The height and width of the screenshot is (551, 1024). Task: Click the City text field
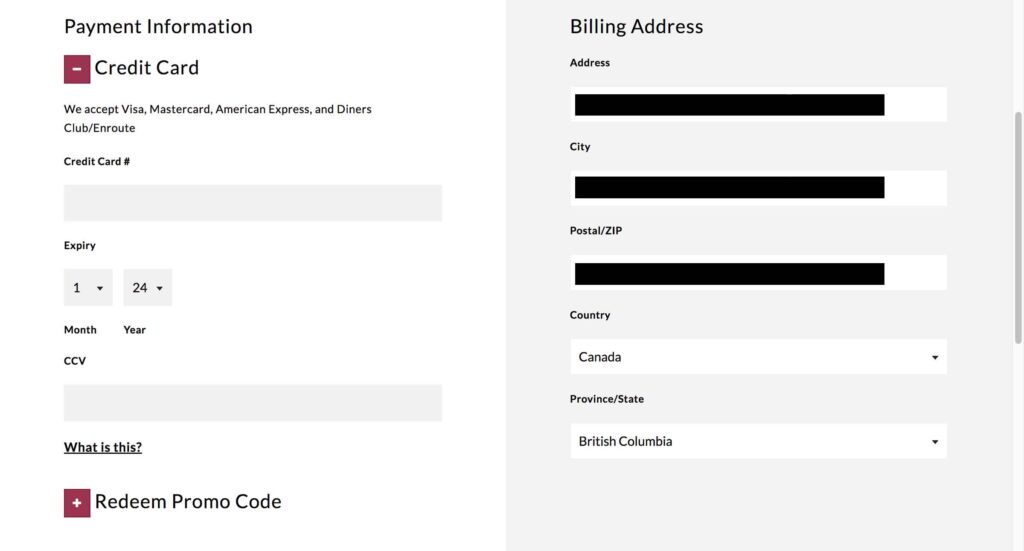pyautogui.click(x=758, y=188)
